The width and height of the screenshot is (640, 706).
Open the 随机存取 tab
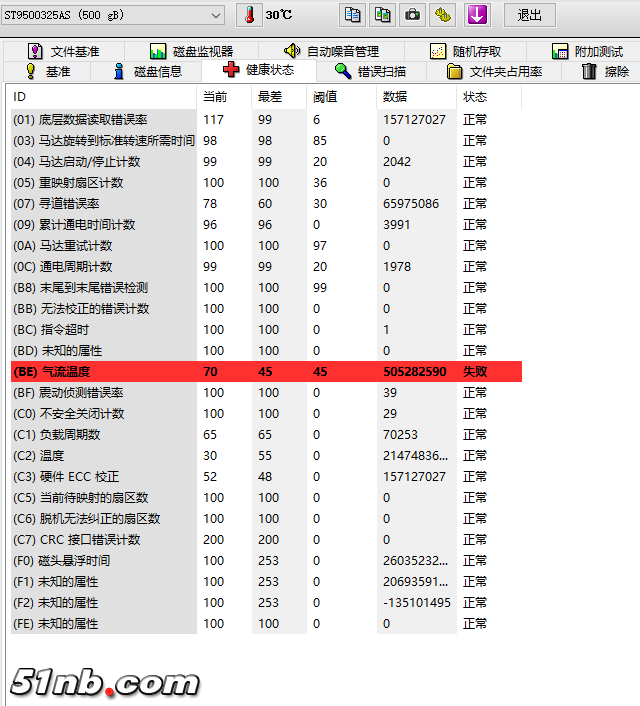coord(466,51)
